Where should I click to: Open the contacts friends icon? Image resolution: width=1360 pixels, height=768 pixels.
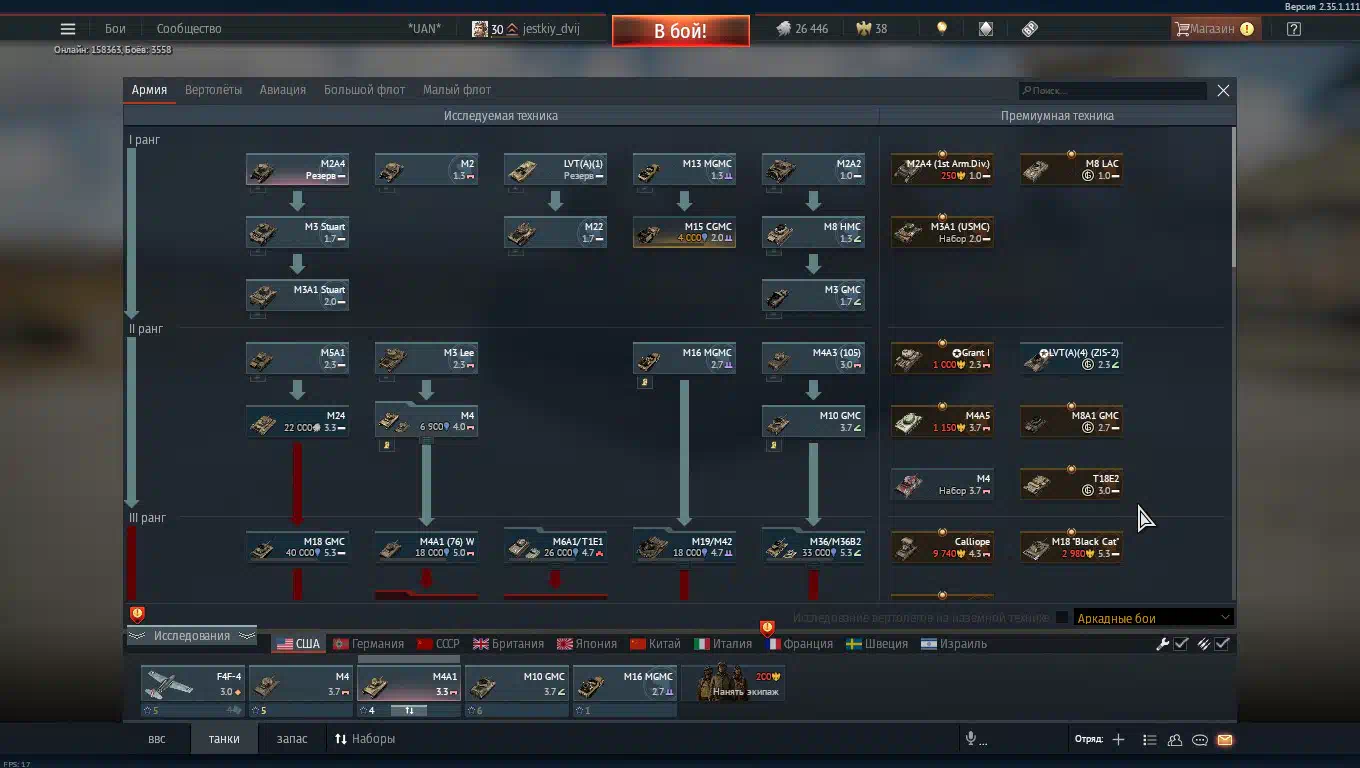pos(1175,740)
